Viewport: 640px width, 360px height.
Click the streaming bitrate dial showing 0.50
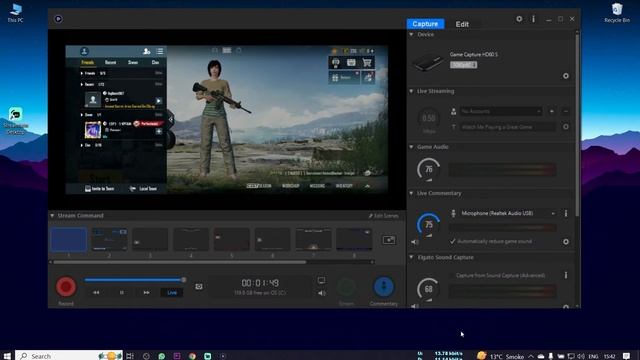(429, 119)
